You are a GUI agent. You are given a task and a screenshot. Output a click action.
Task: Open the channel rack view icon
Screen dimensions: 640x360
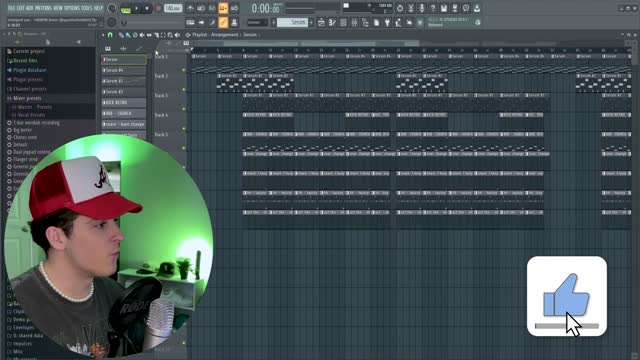click(x=343, y=23)
